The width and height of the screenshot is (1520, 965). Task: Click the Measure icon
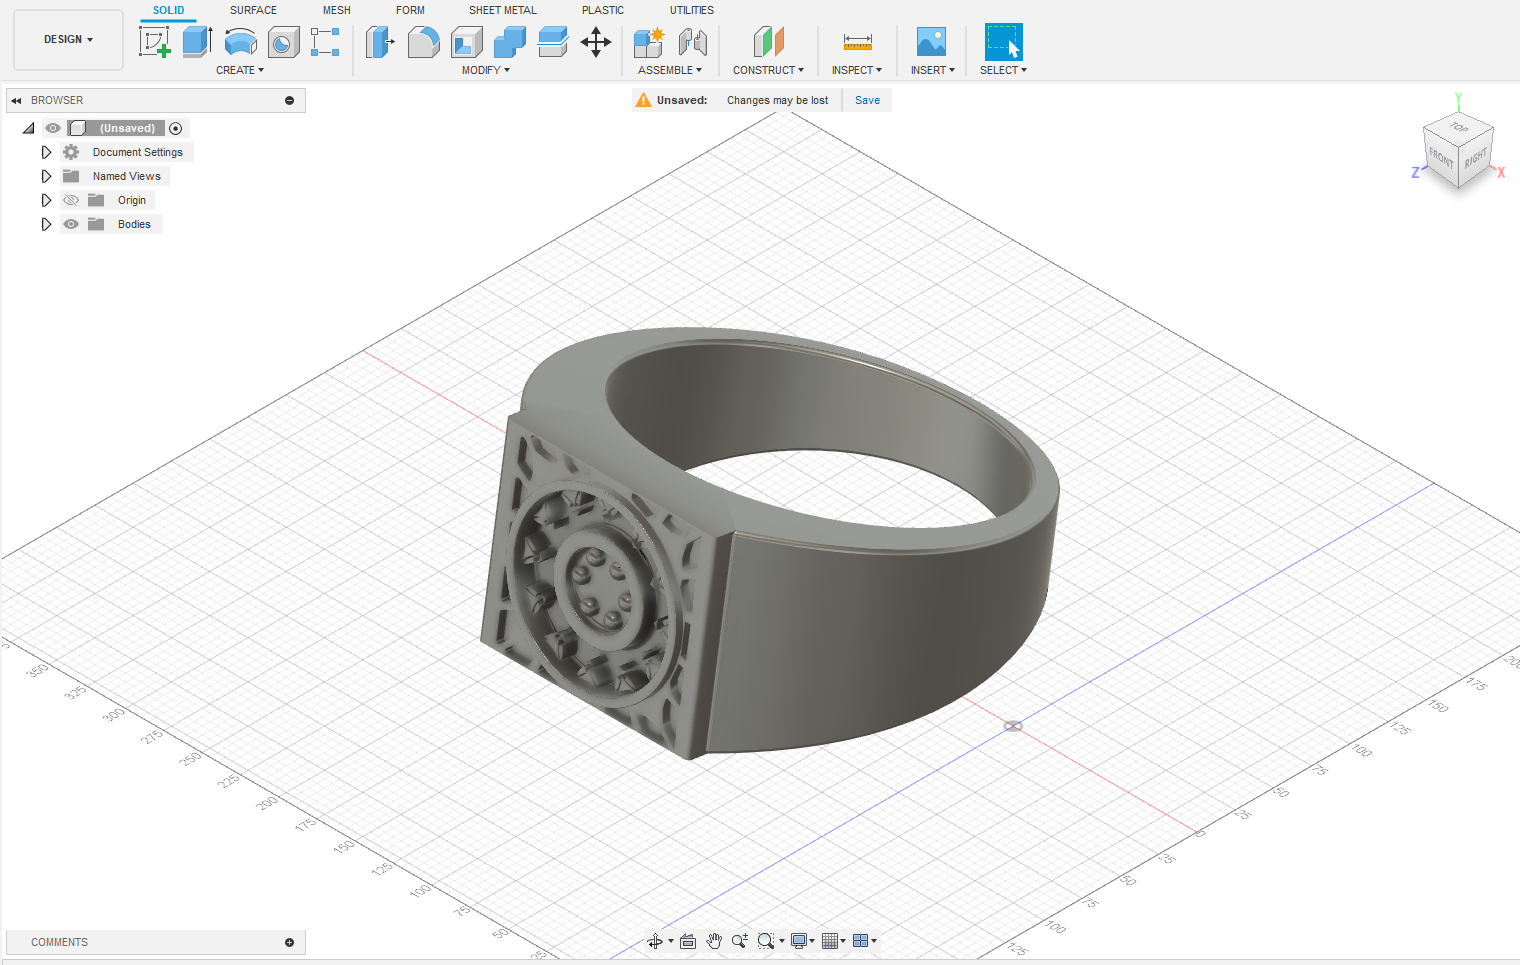click(x=857, y=42)
